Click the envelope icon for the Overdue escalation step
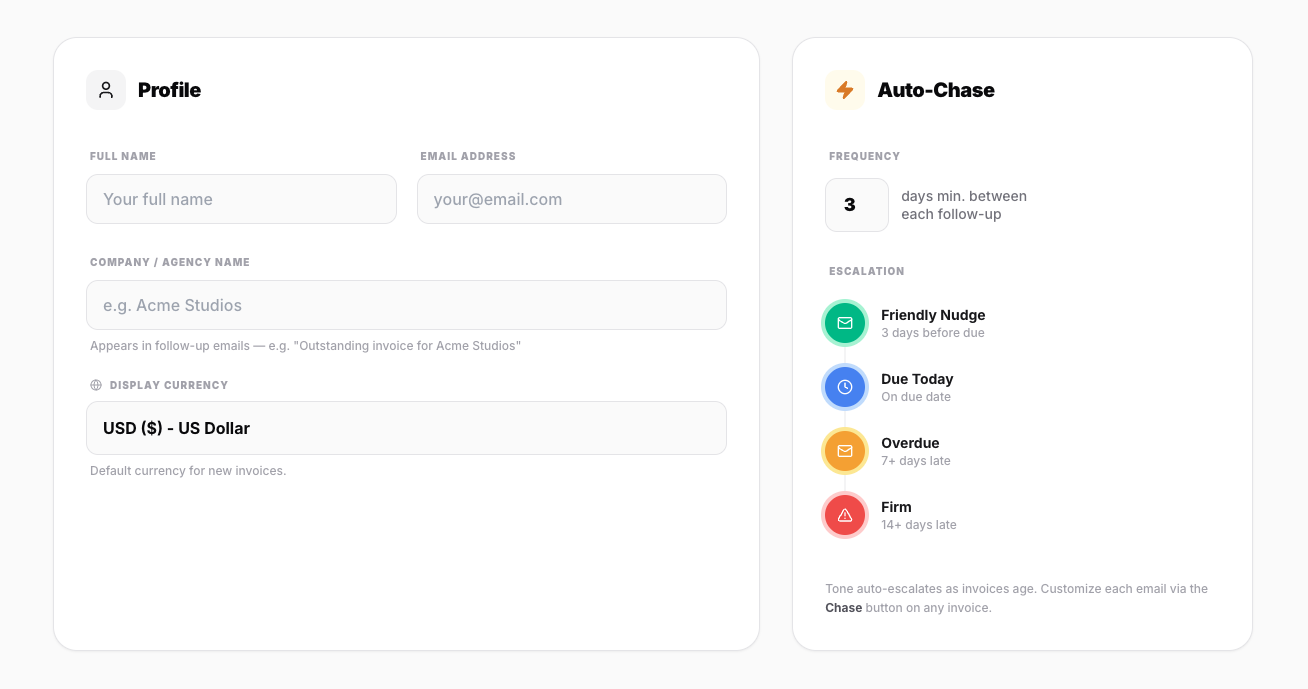Screen dimensions: 1308x689 pos(845,451)
